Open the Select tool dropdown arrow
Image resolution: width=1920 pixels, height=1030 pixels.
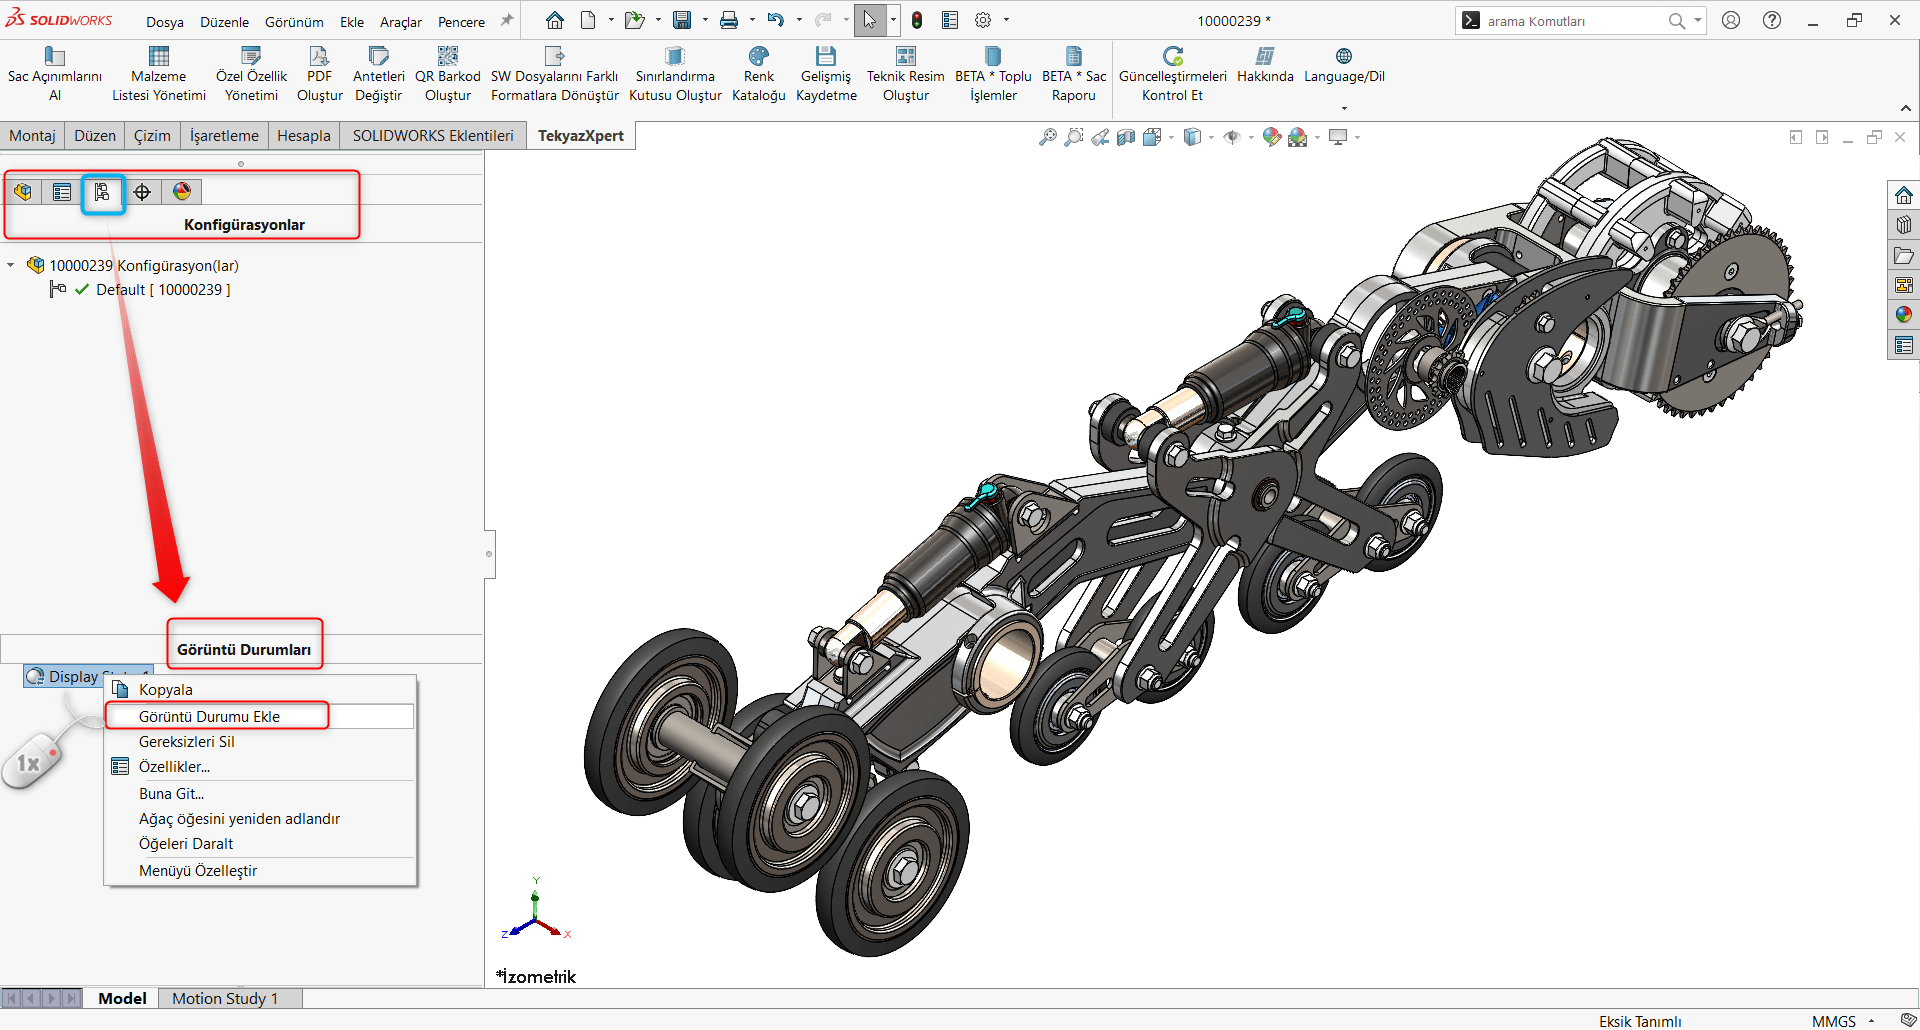coord(892,20)
